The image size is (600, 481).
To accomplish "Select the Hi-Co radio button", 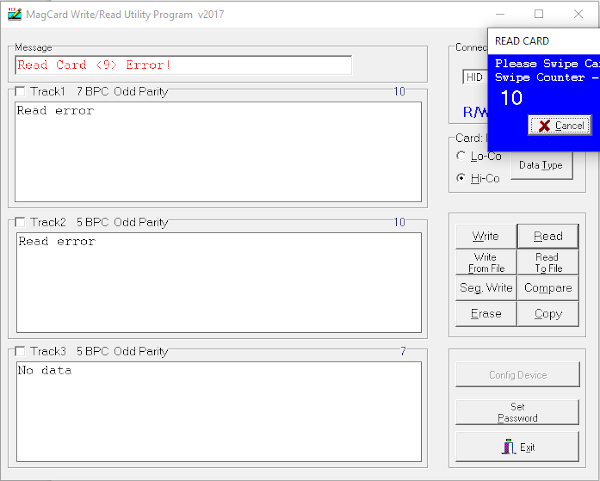I will [x=461, y=178].
